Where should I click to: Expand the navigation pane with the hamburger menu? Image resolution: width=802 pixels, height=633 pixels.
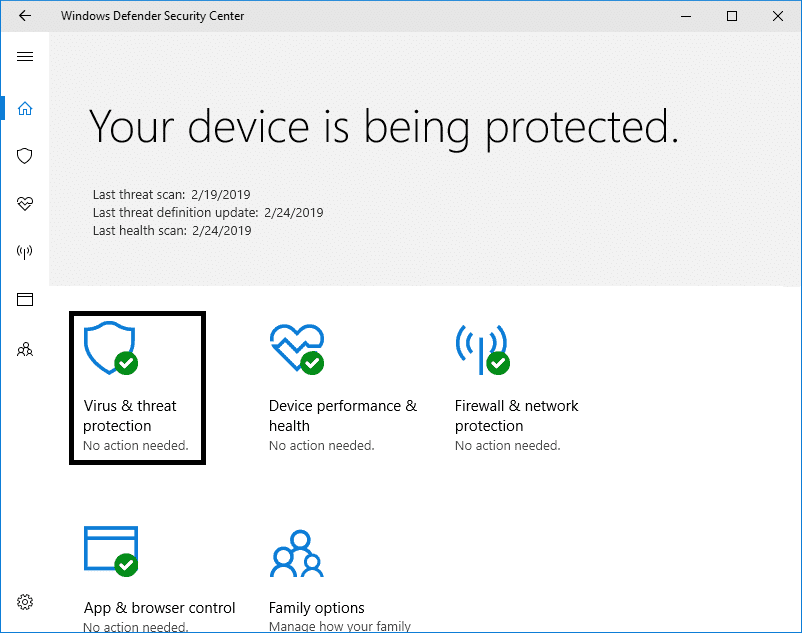click(24, 57)
